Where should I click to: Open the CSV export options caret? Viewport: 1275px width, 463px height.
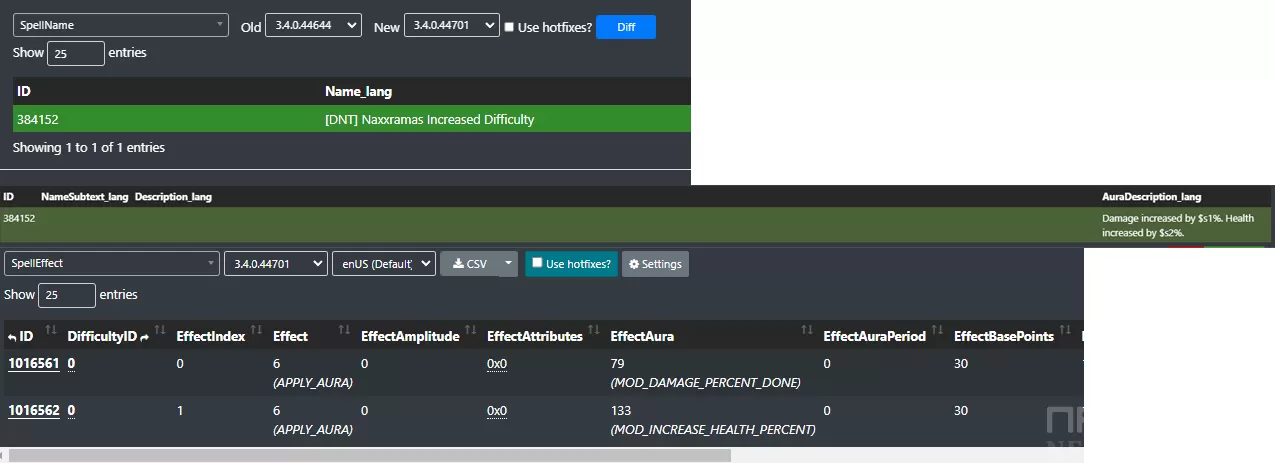(x=508, y=264)
